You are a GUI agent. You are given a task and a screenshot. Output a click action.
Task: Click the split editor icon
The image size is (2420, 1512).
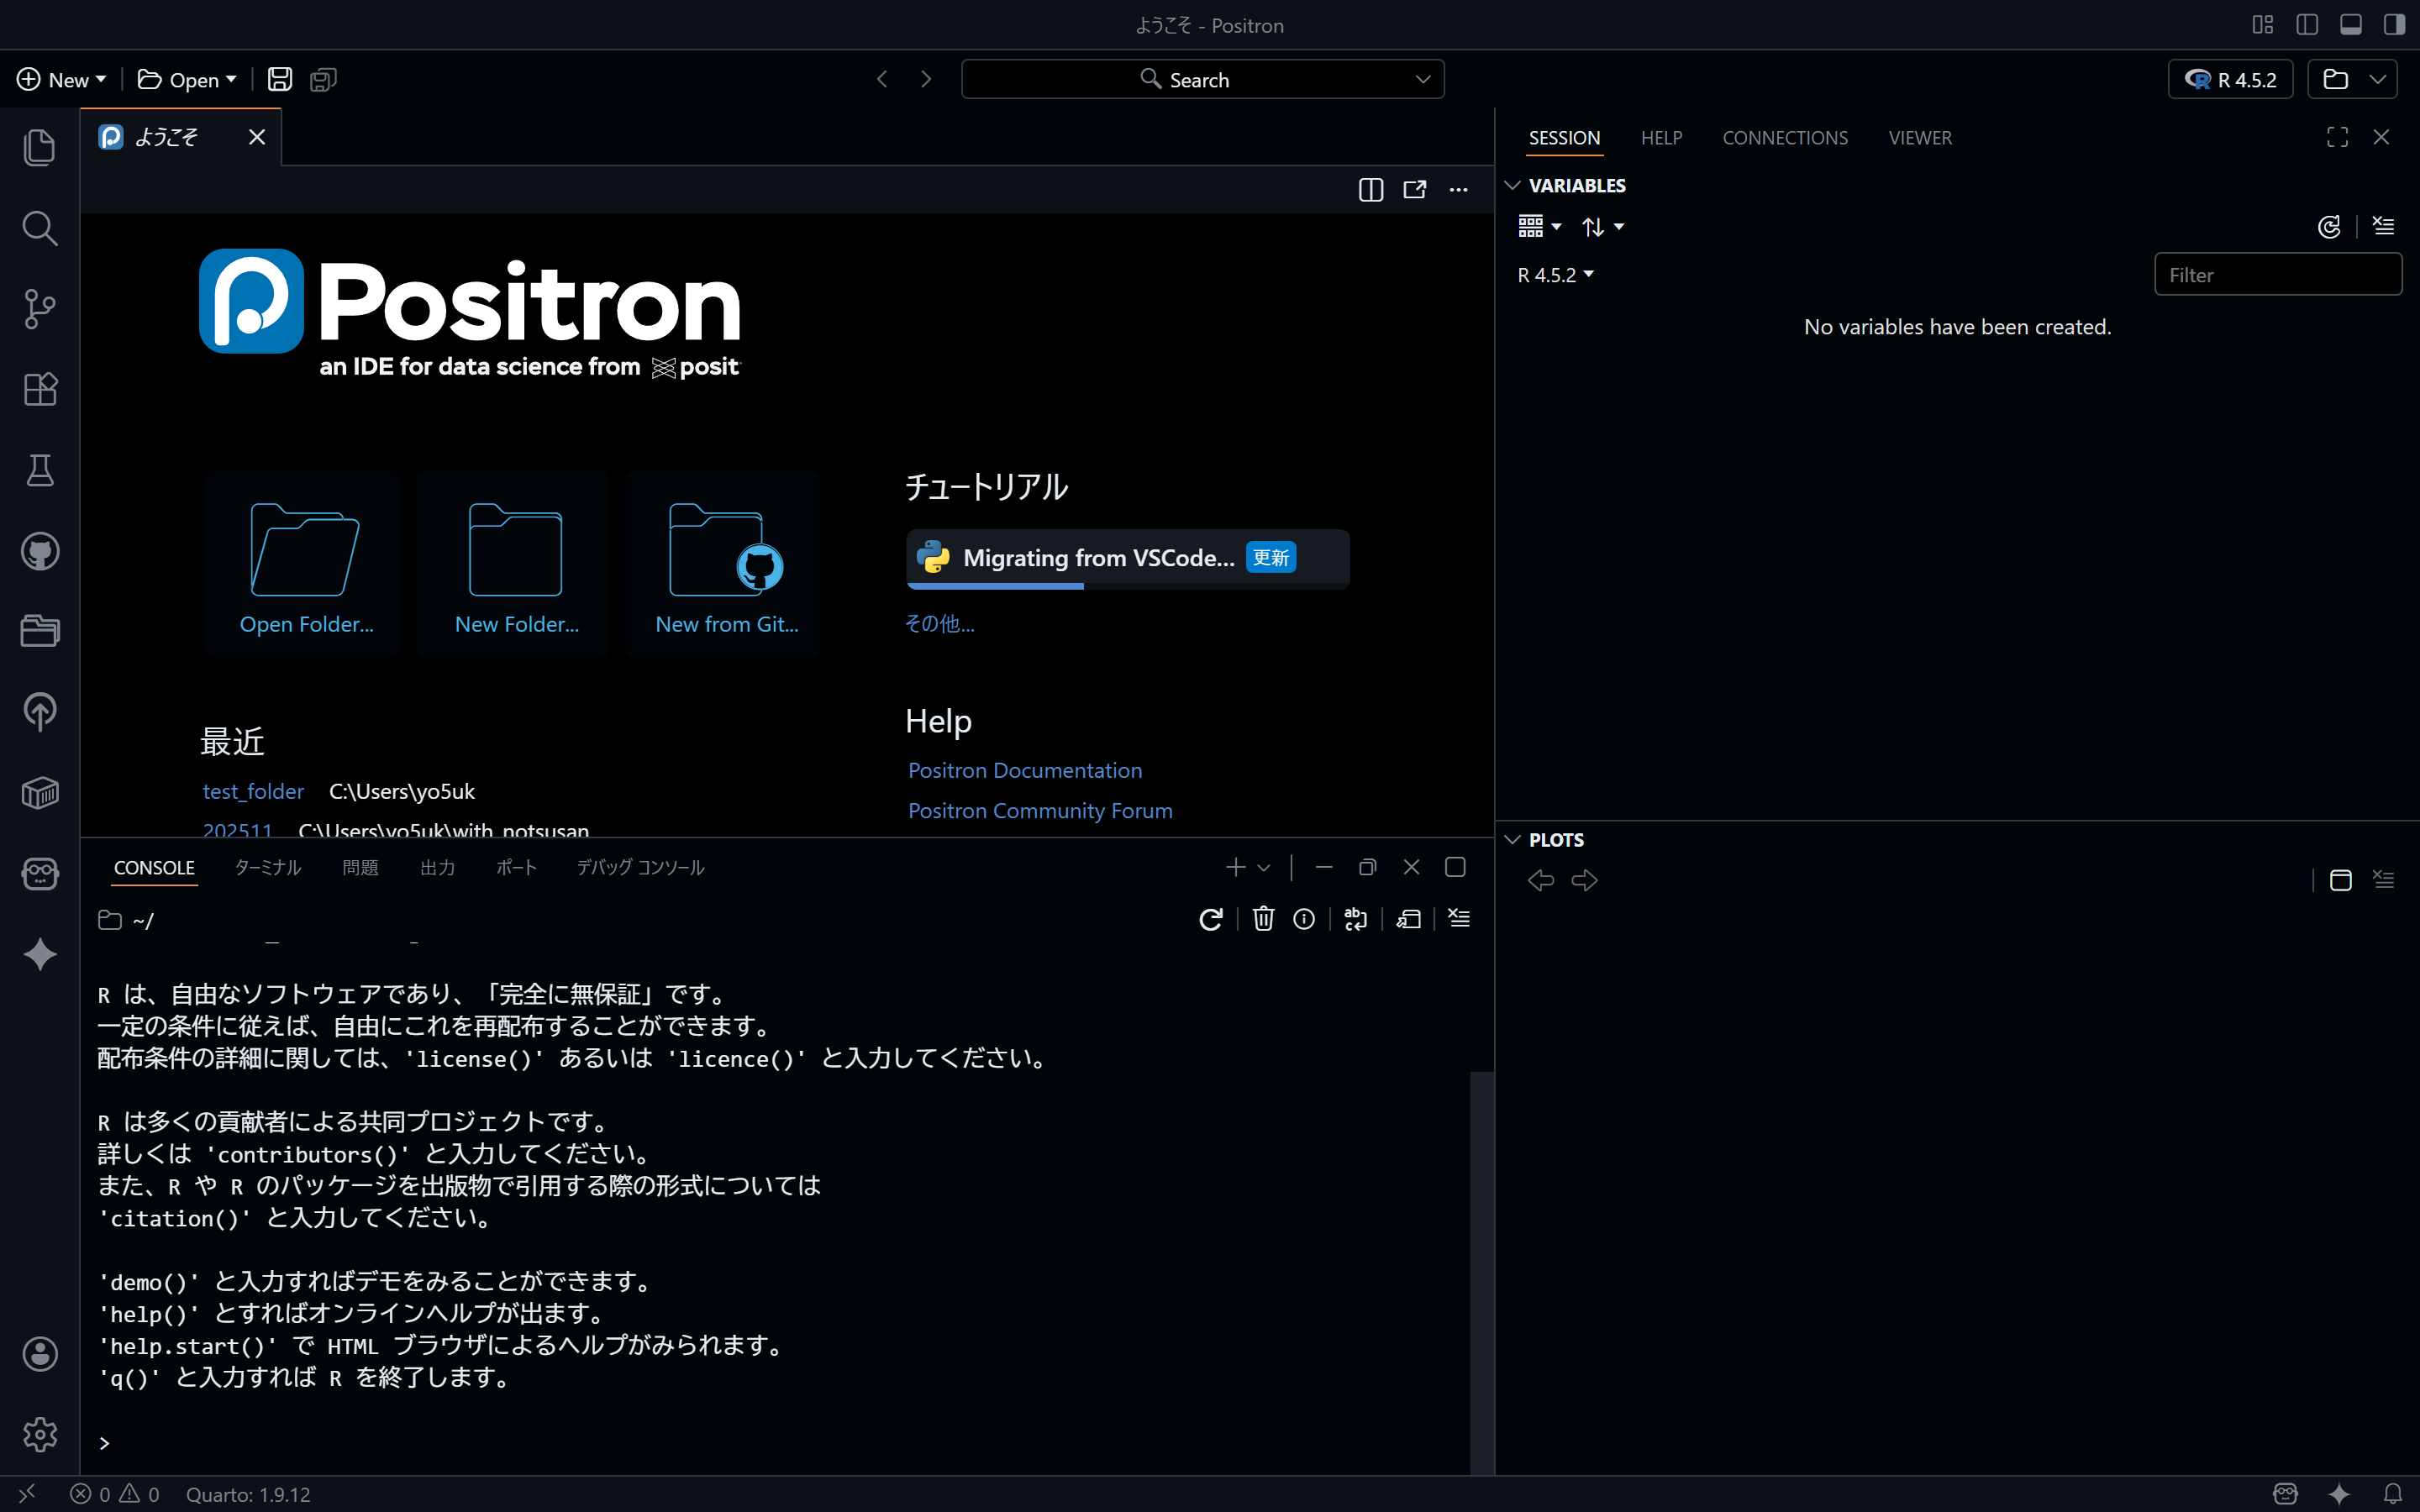[x=1371, y=190]
